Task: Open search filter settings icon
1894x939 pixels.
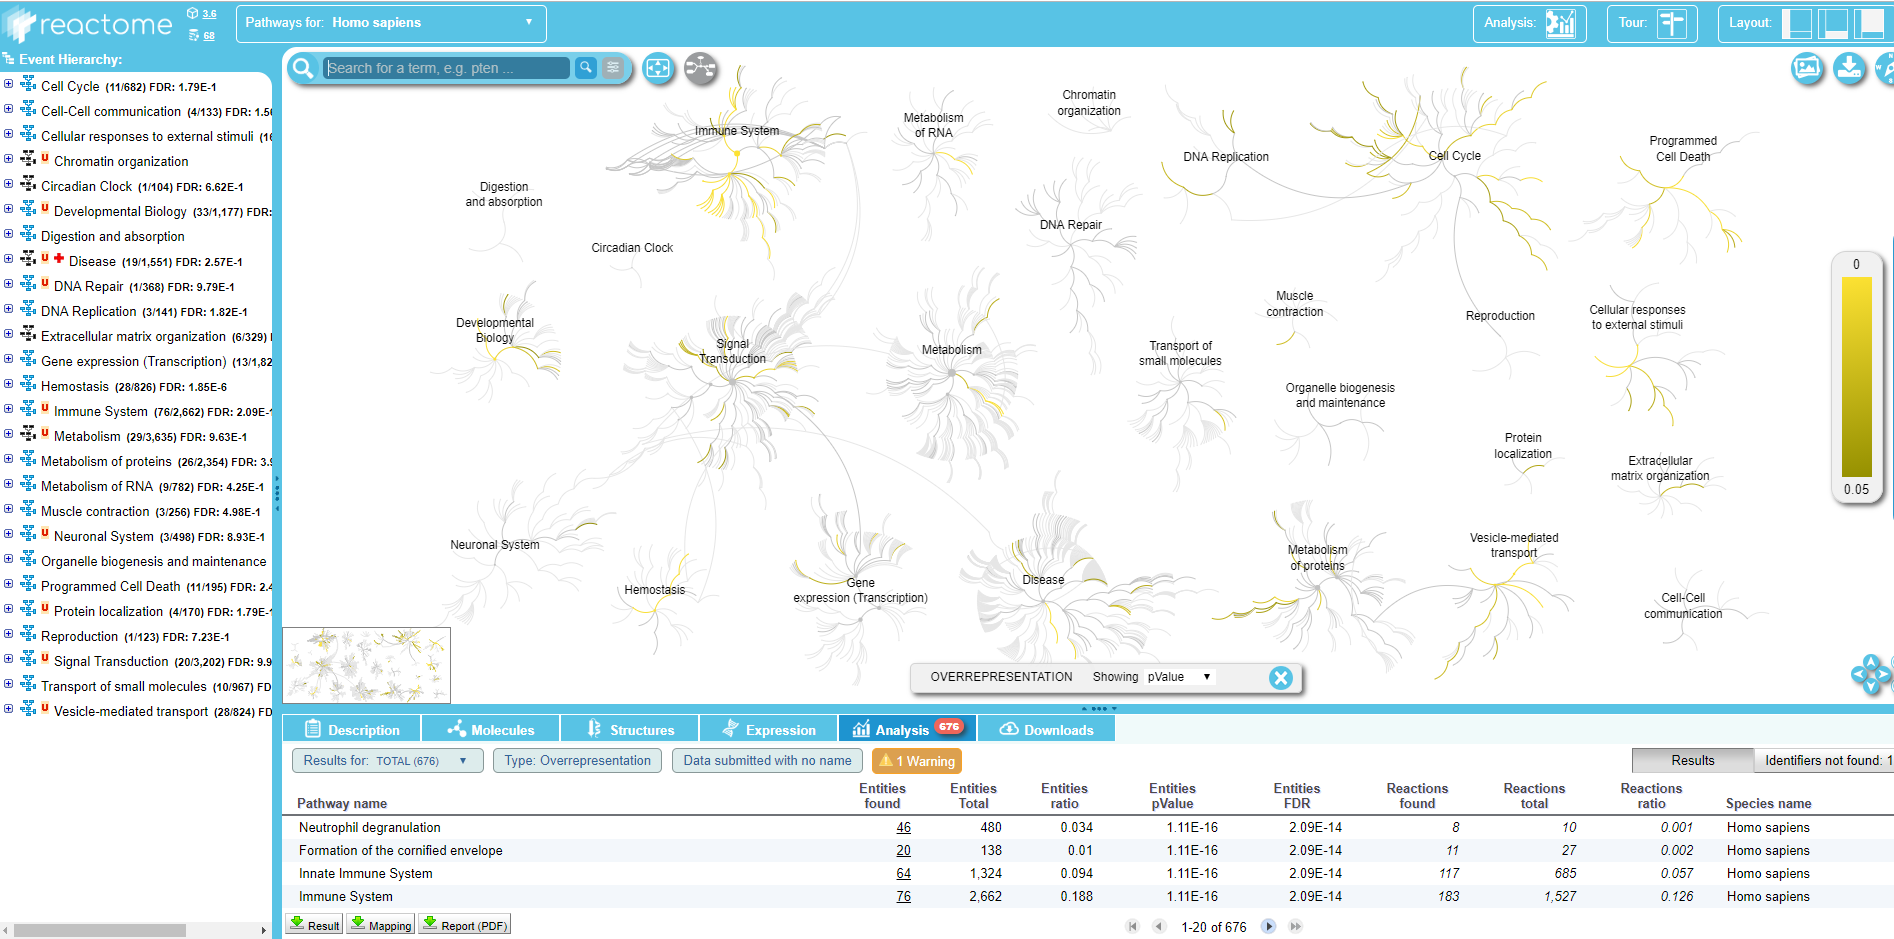Action: pyautogui.click(x=613, y=67)
